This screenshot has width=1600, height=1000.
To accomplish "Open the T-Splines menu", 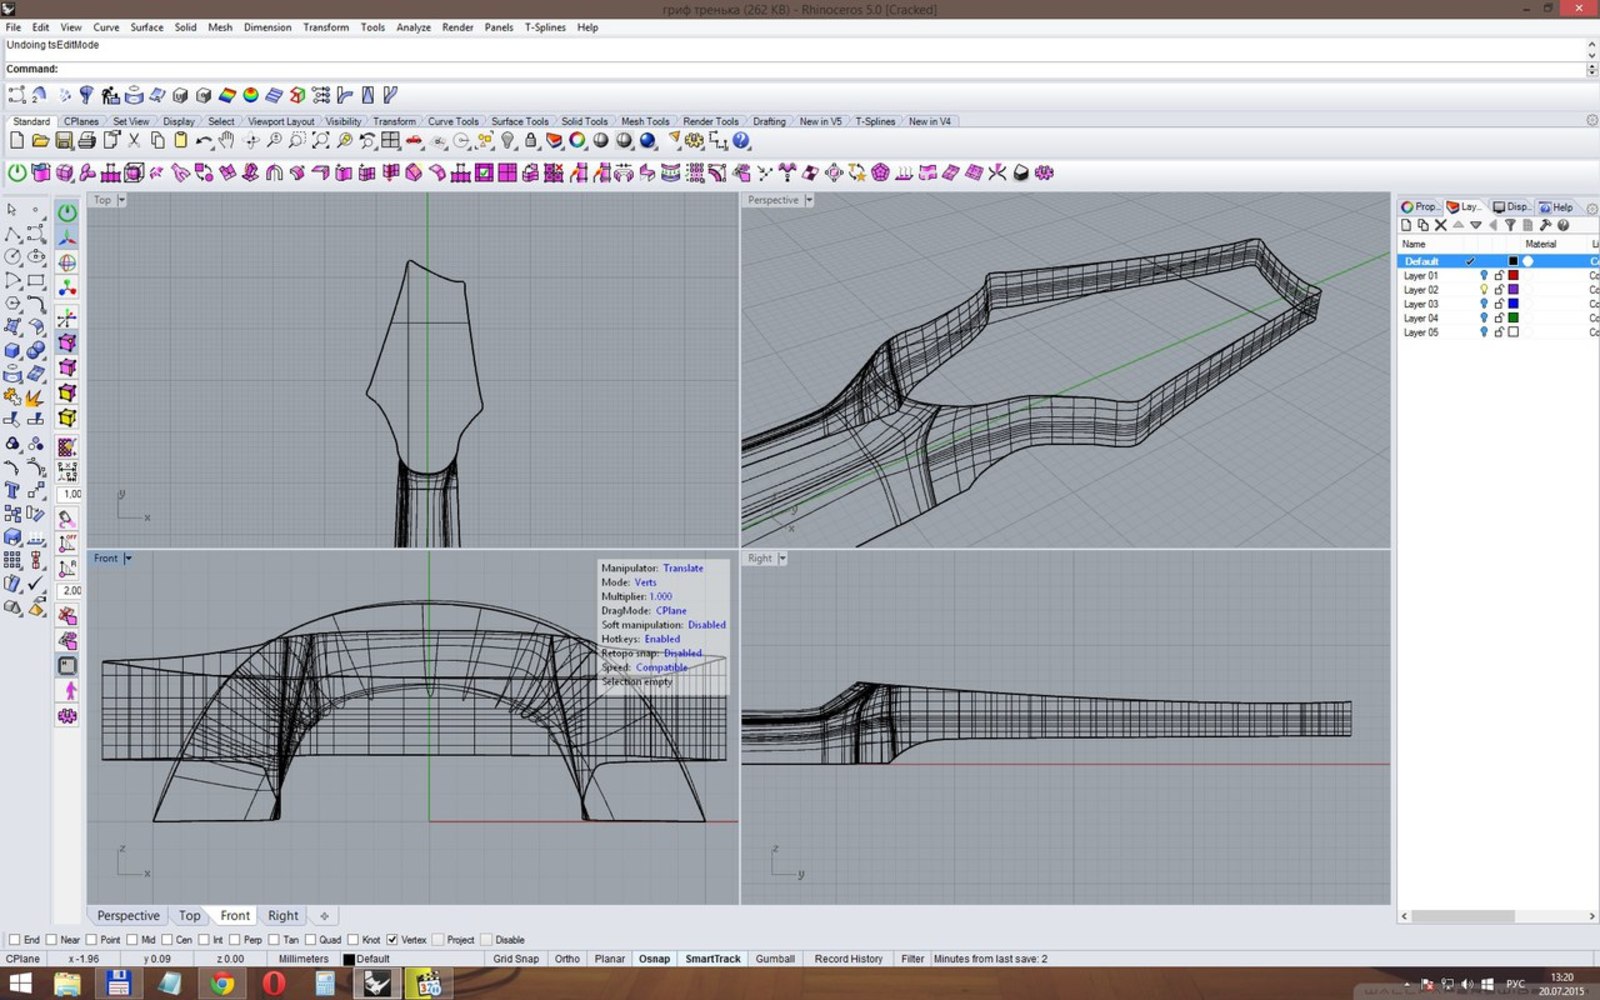I will [x=545, y=27].
